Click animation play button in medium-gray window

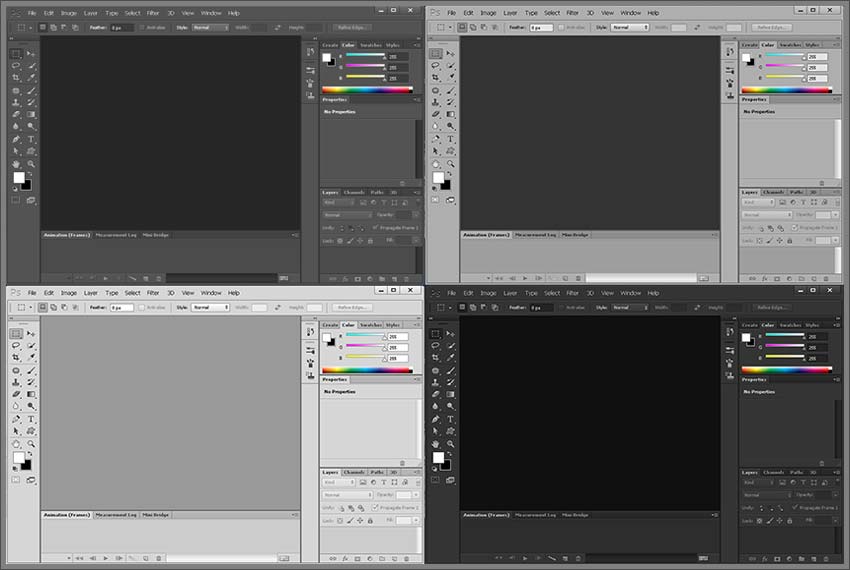525,278
